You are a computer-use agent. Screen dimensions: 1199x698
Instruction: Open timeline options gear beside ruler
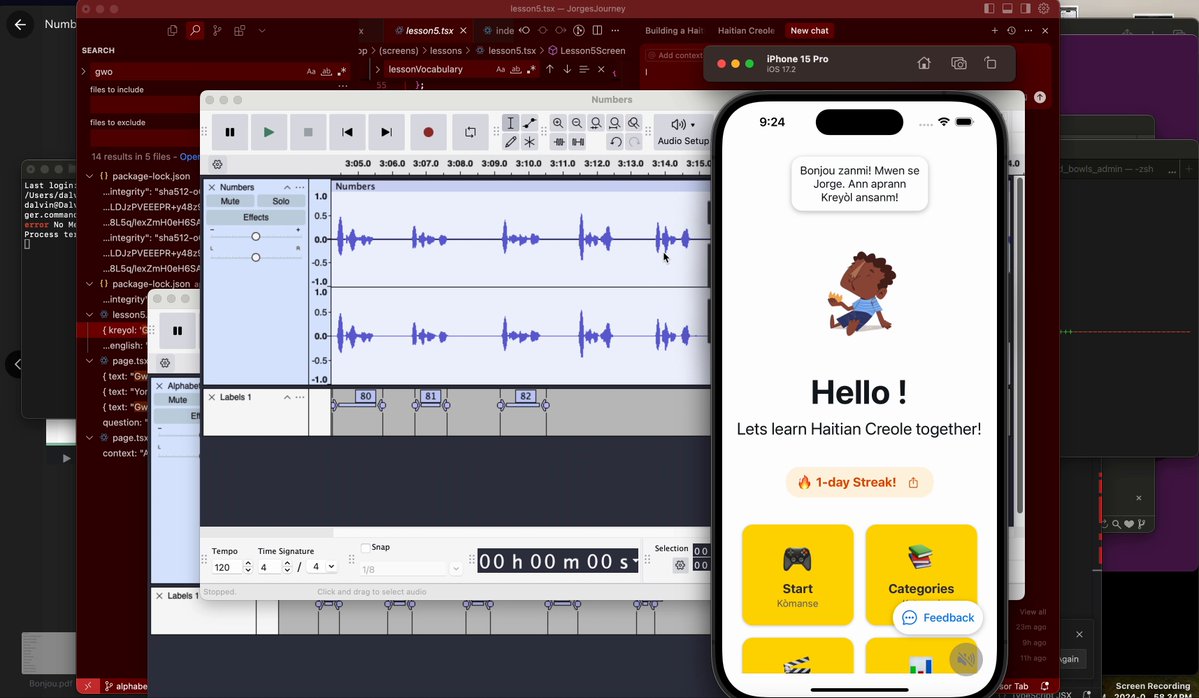217,164
